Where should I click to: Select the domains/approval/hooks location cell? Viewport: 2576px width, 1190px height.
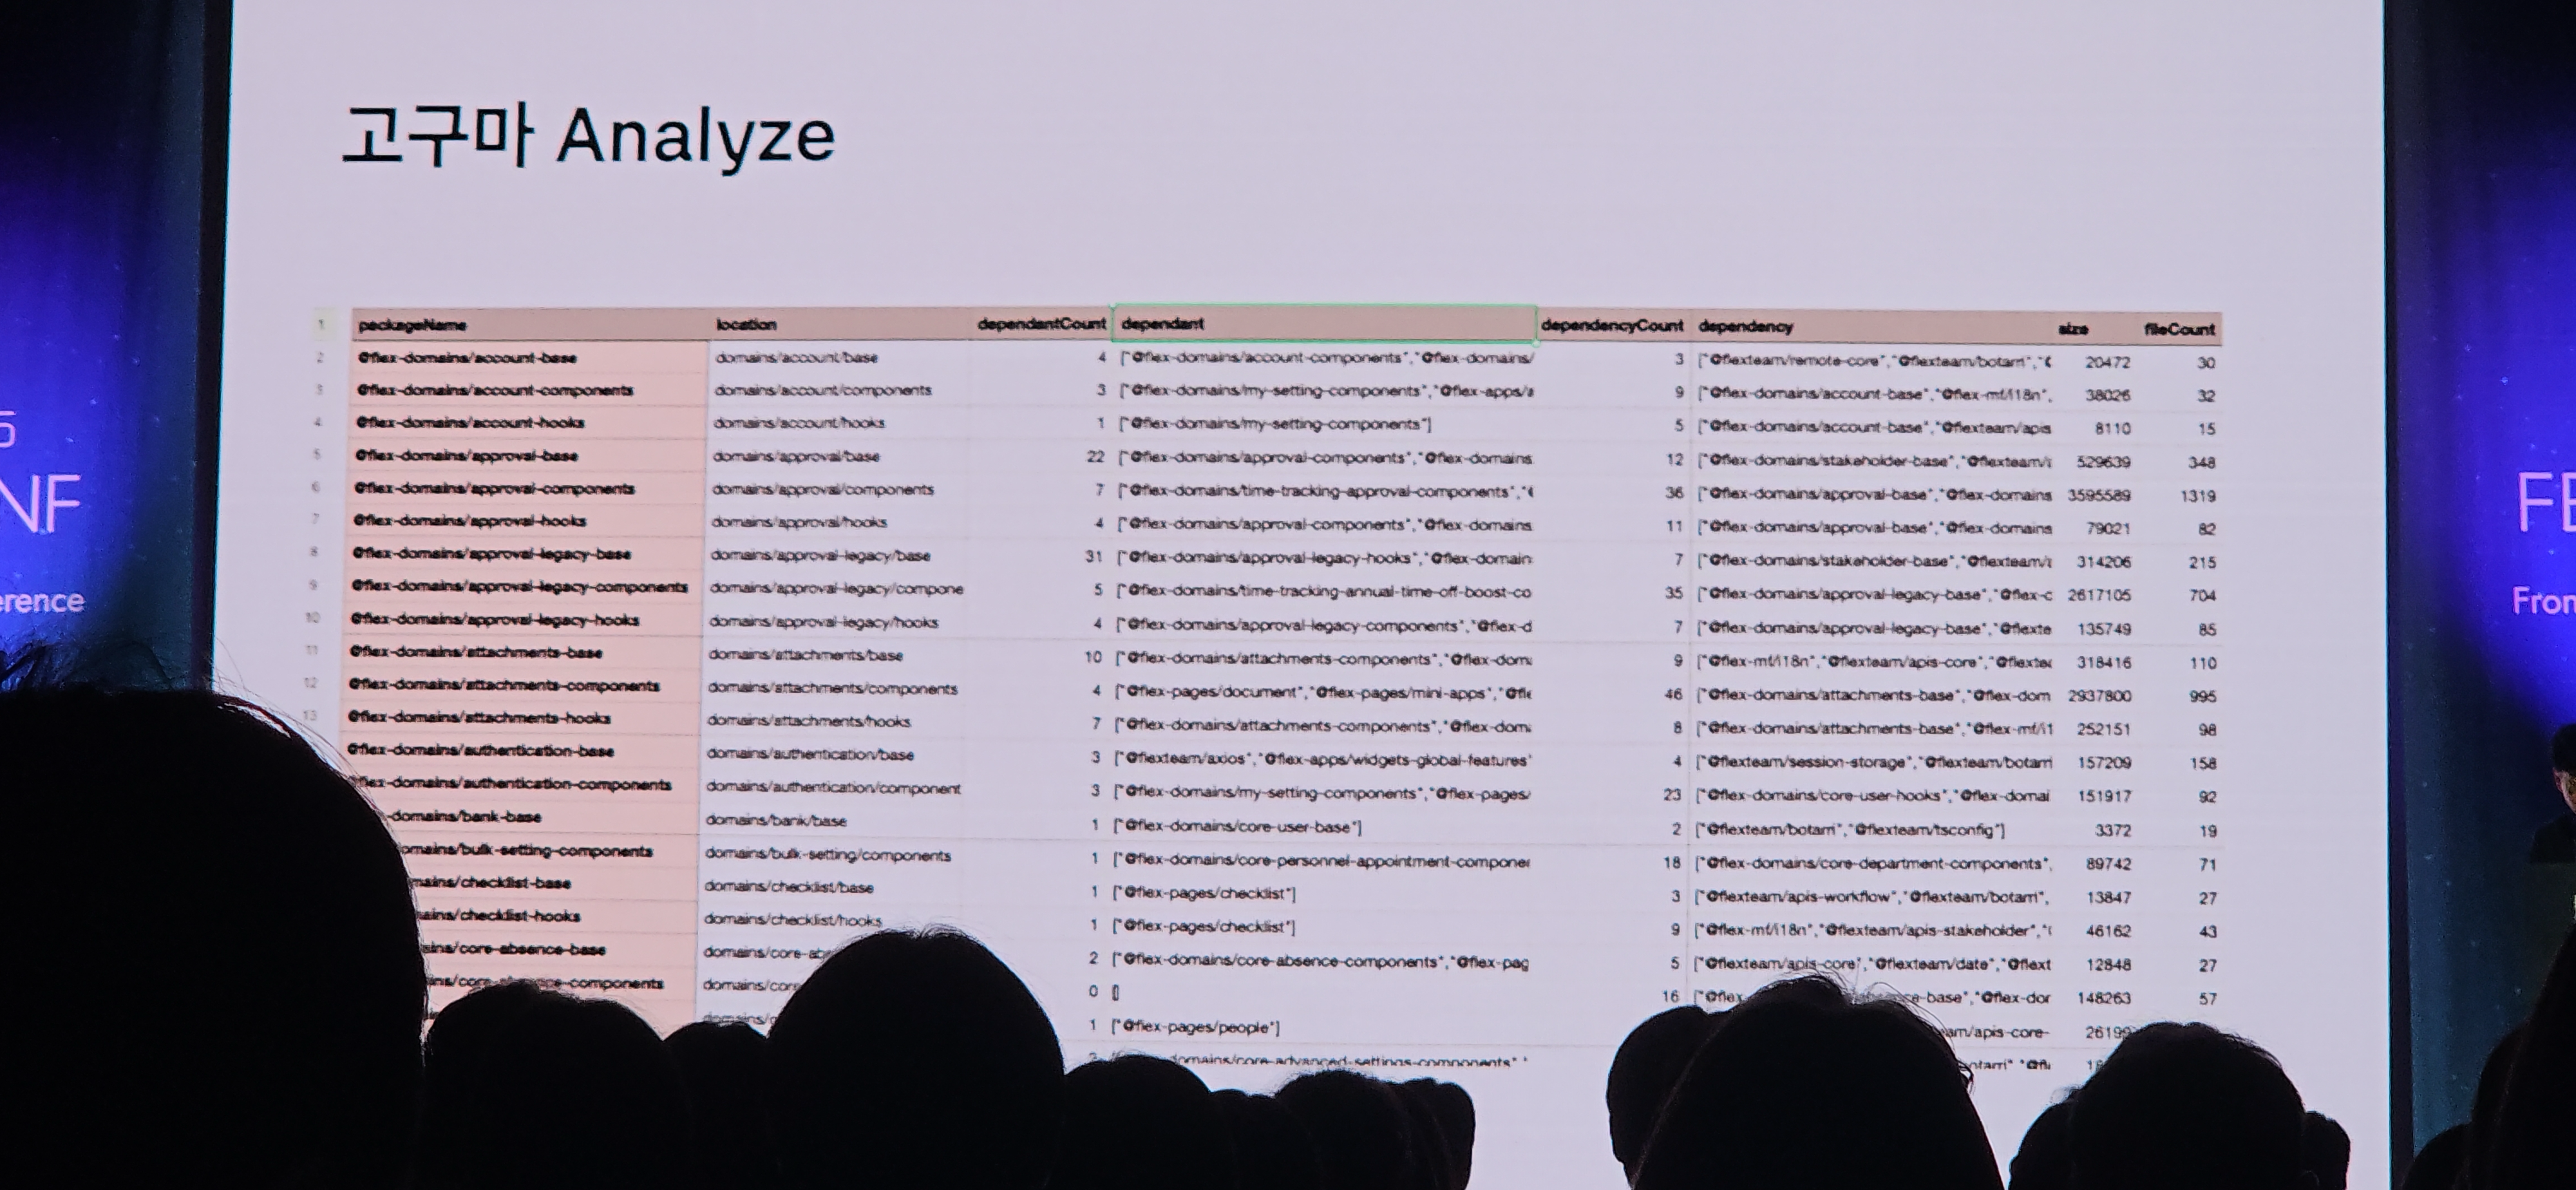[x=799, y=522]
